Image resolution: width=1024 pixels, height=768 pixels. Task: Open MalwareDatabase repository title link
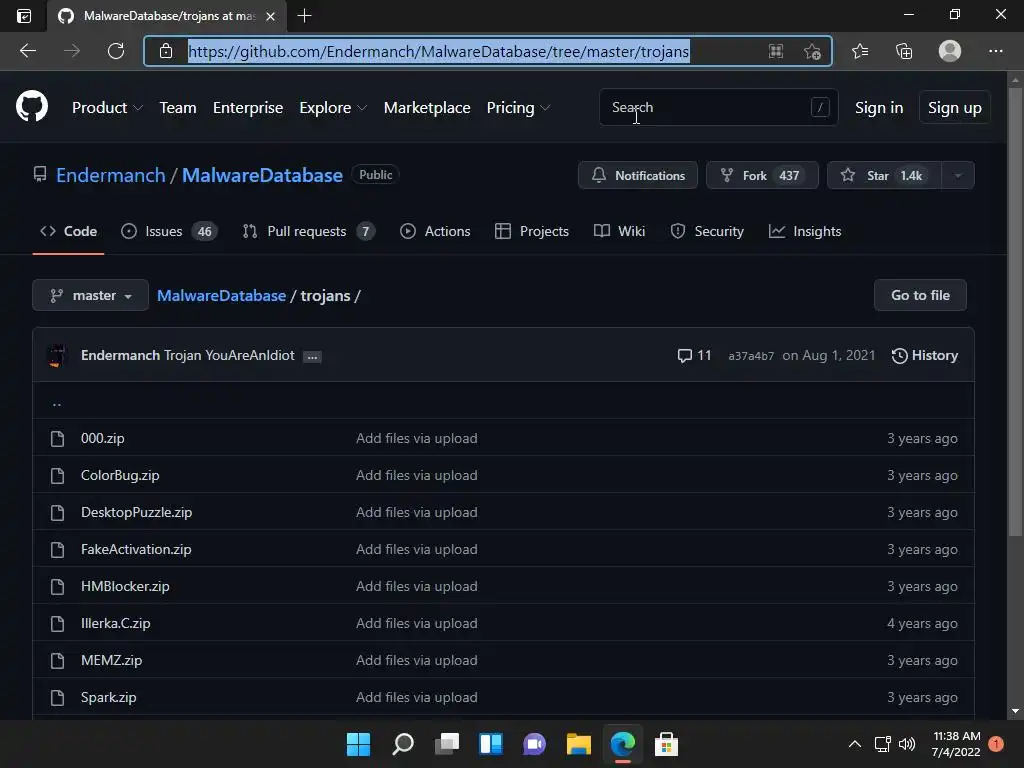(262, 175)
